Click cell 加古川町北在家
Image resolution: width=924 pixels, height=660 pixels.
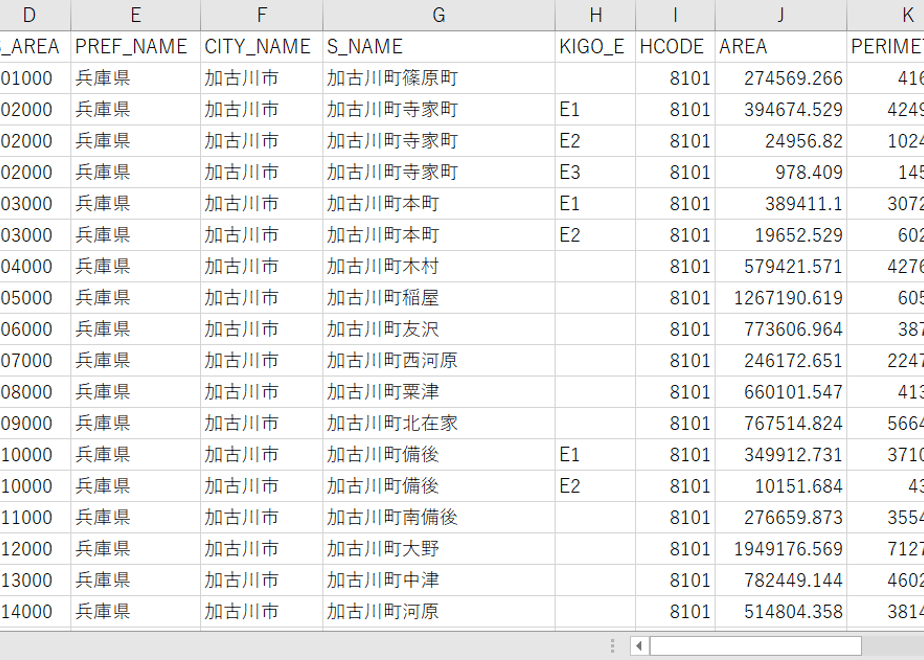pyautogui.click(x=439, y=423)
